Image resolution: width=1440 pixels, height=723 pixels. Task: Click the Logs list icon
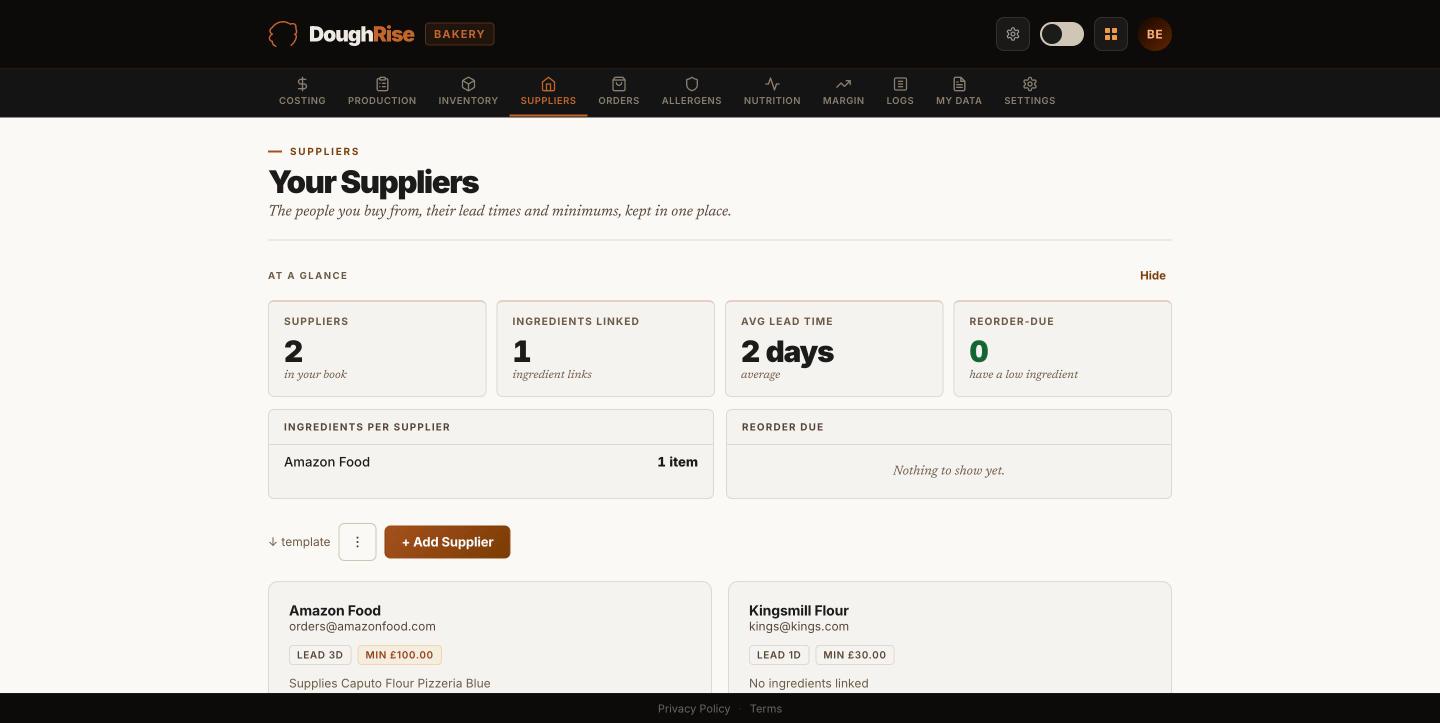(x=900, y=84)
